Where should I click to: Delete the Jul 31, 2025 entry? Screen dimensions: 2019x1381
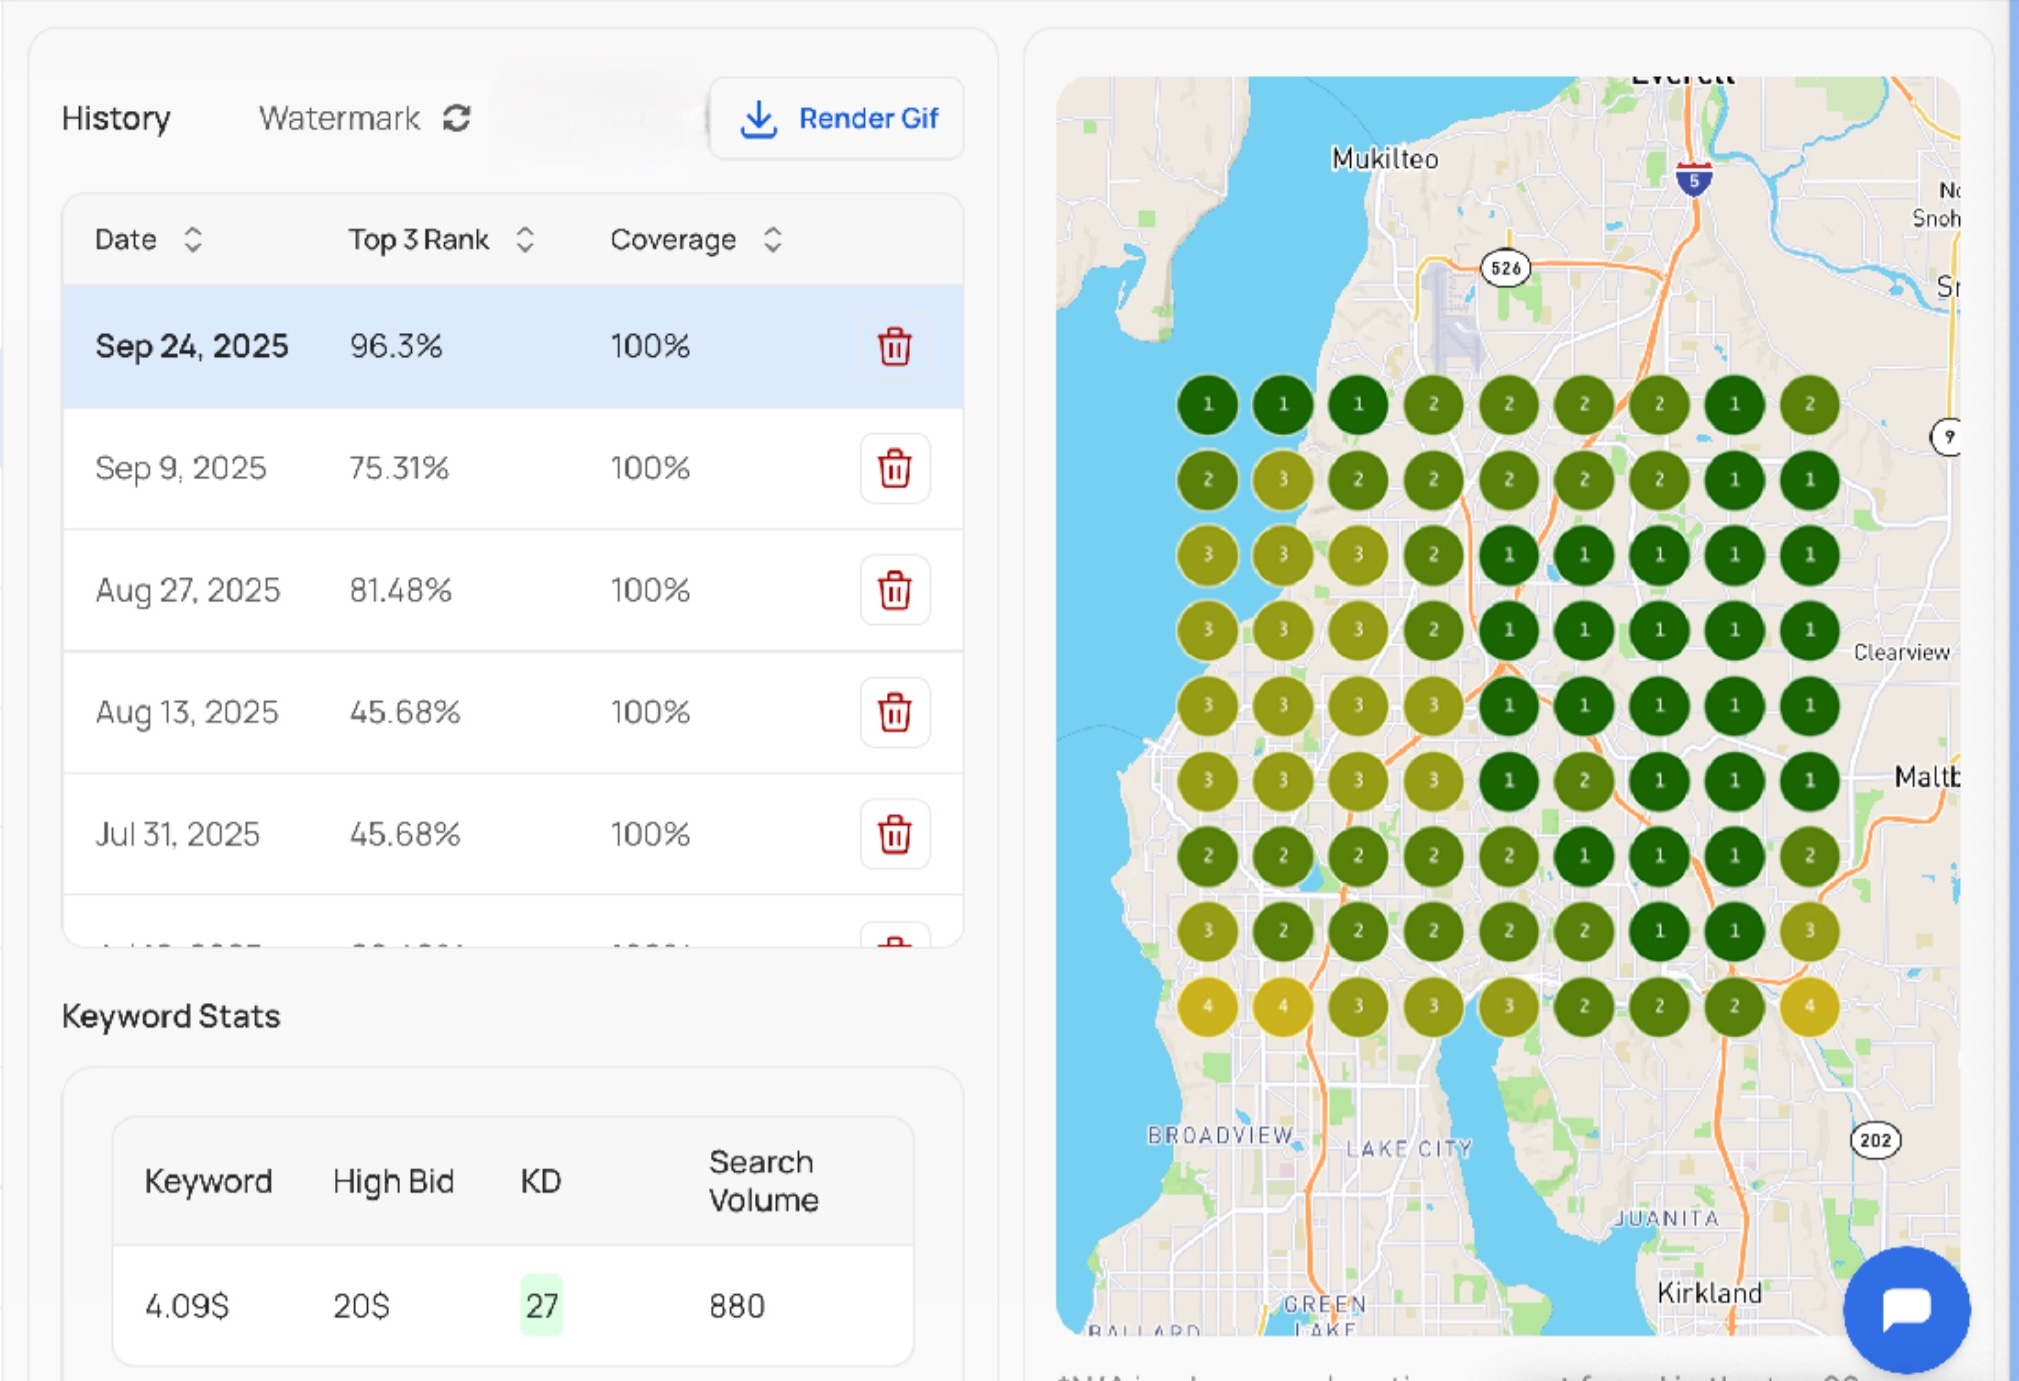[894, 834]
